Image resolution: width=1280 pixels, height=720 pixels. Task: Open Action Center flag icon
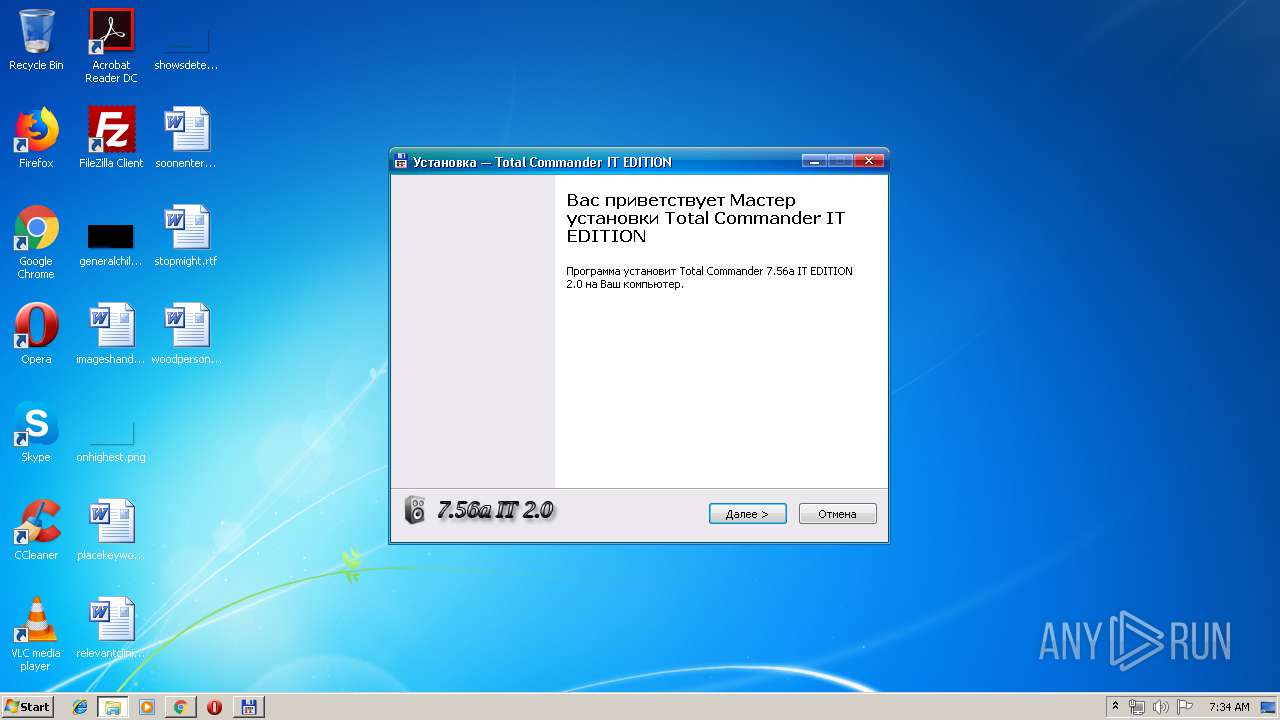coord(1184,707)
